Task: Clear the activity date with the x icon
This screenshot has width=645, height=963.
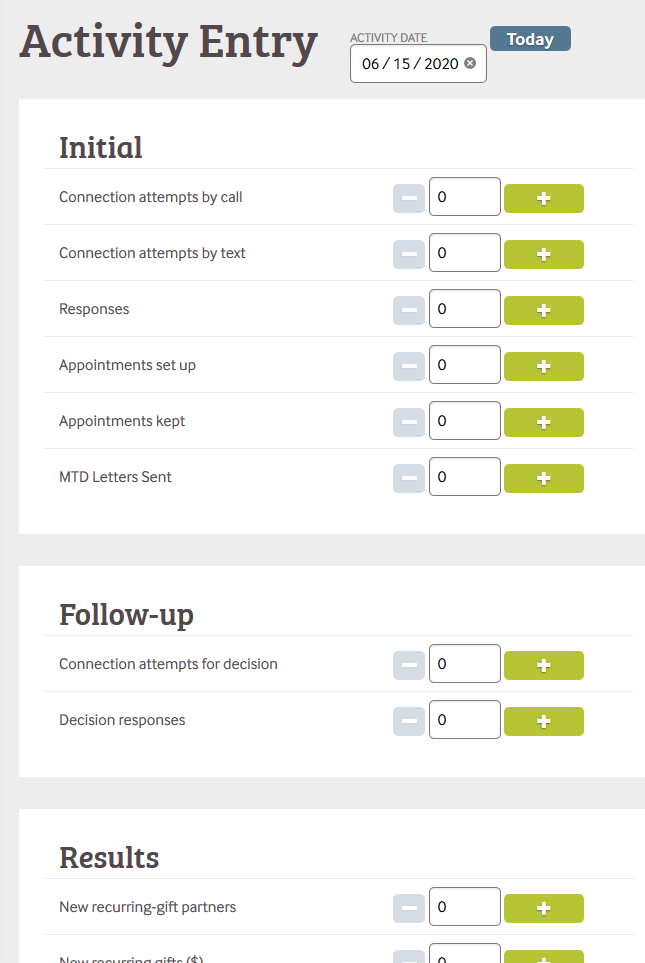Action: [x=470, y=64]
